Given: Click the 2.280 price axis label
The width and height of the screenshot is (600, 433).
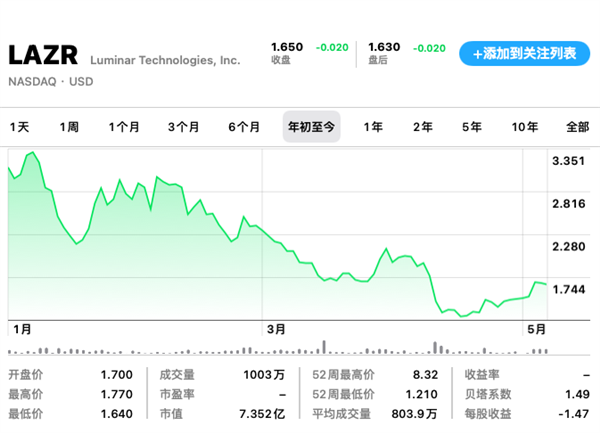Looking at the screenshot, I should coord(569,247).
